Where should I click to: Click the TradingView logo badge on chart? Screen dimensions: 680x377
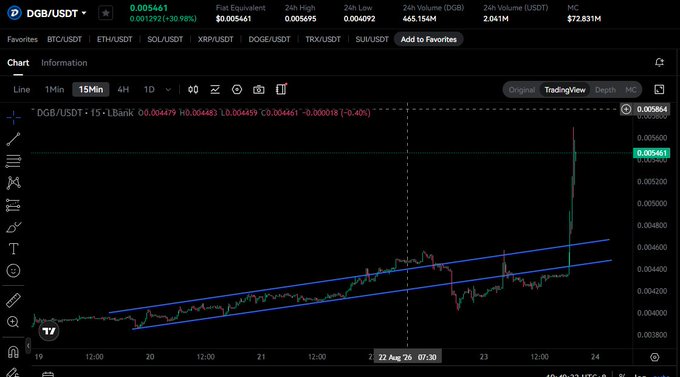[x=49, y=331]
